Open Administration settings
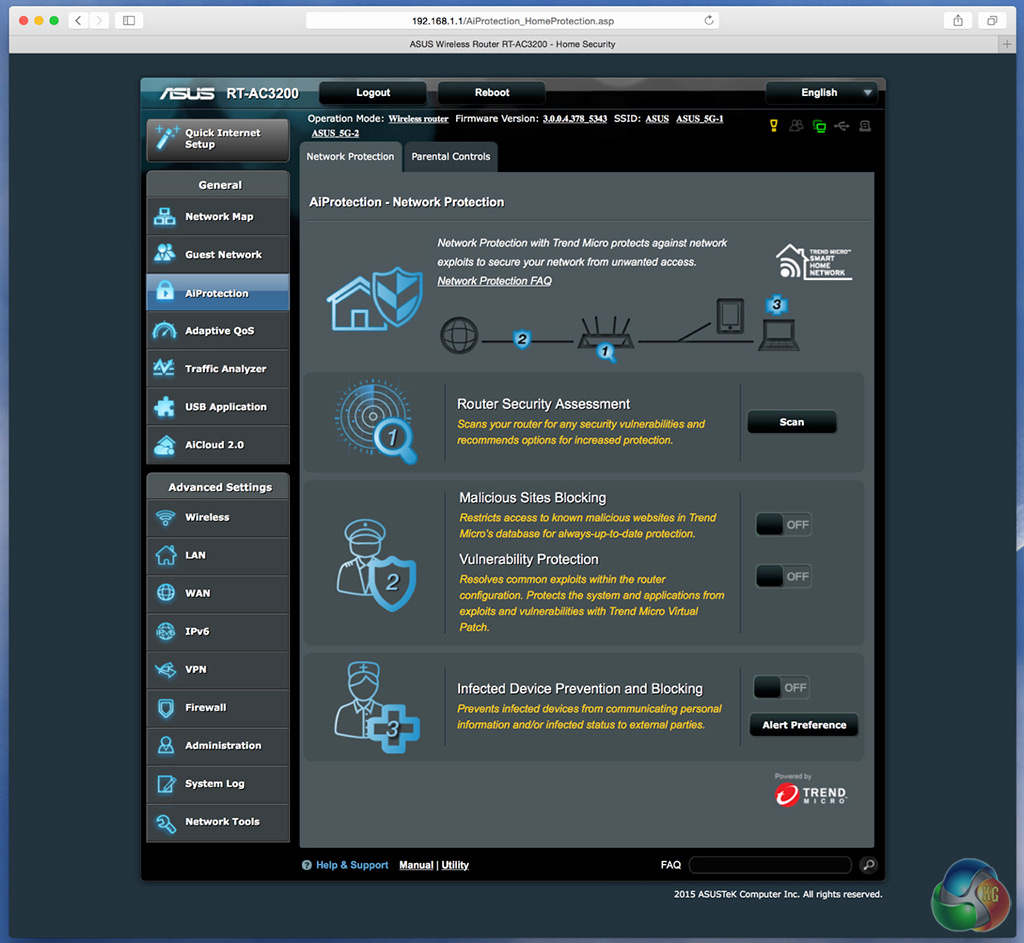This screenshot has height=943, width=1024. pyautogui.click(x=218, y=745)
